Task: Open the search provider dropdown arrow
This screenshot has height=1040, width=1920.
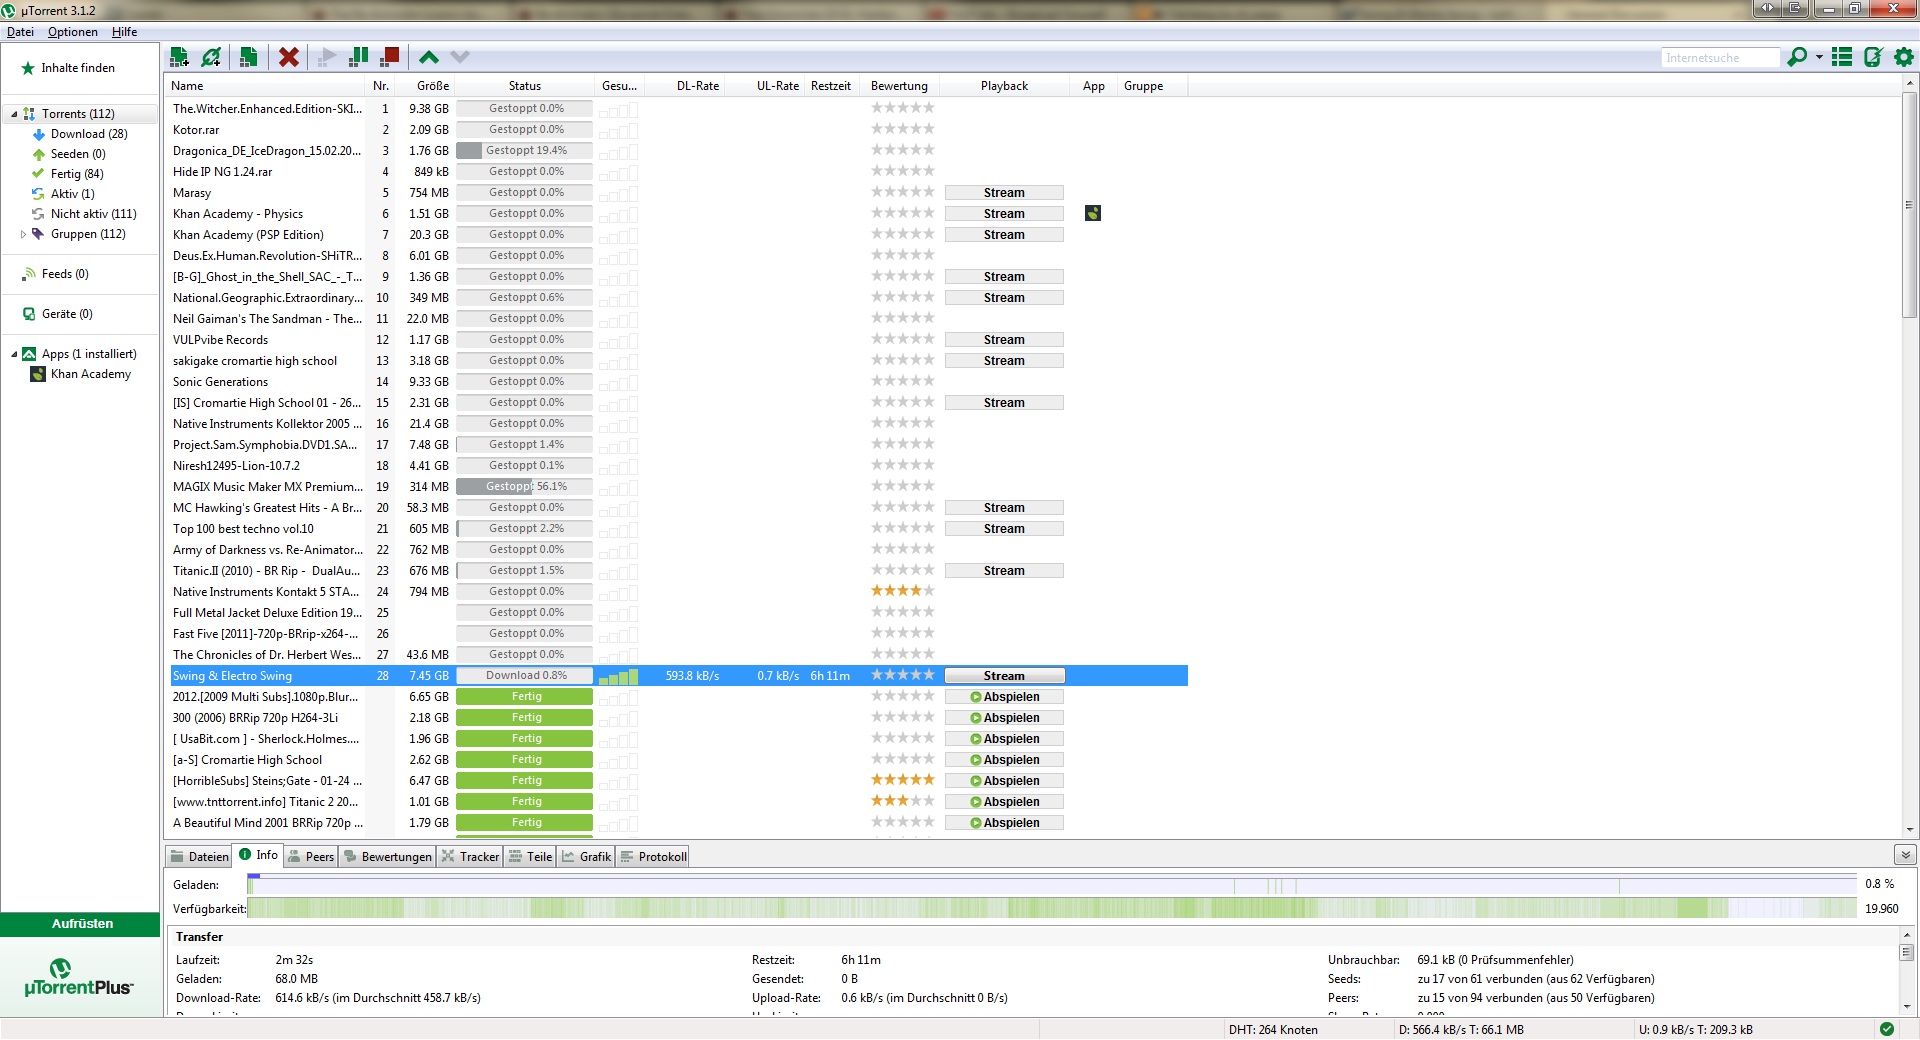Action: pyautogui.click(x=1819, y=57)
